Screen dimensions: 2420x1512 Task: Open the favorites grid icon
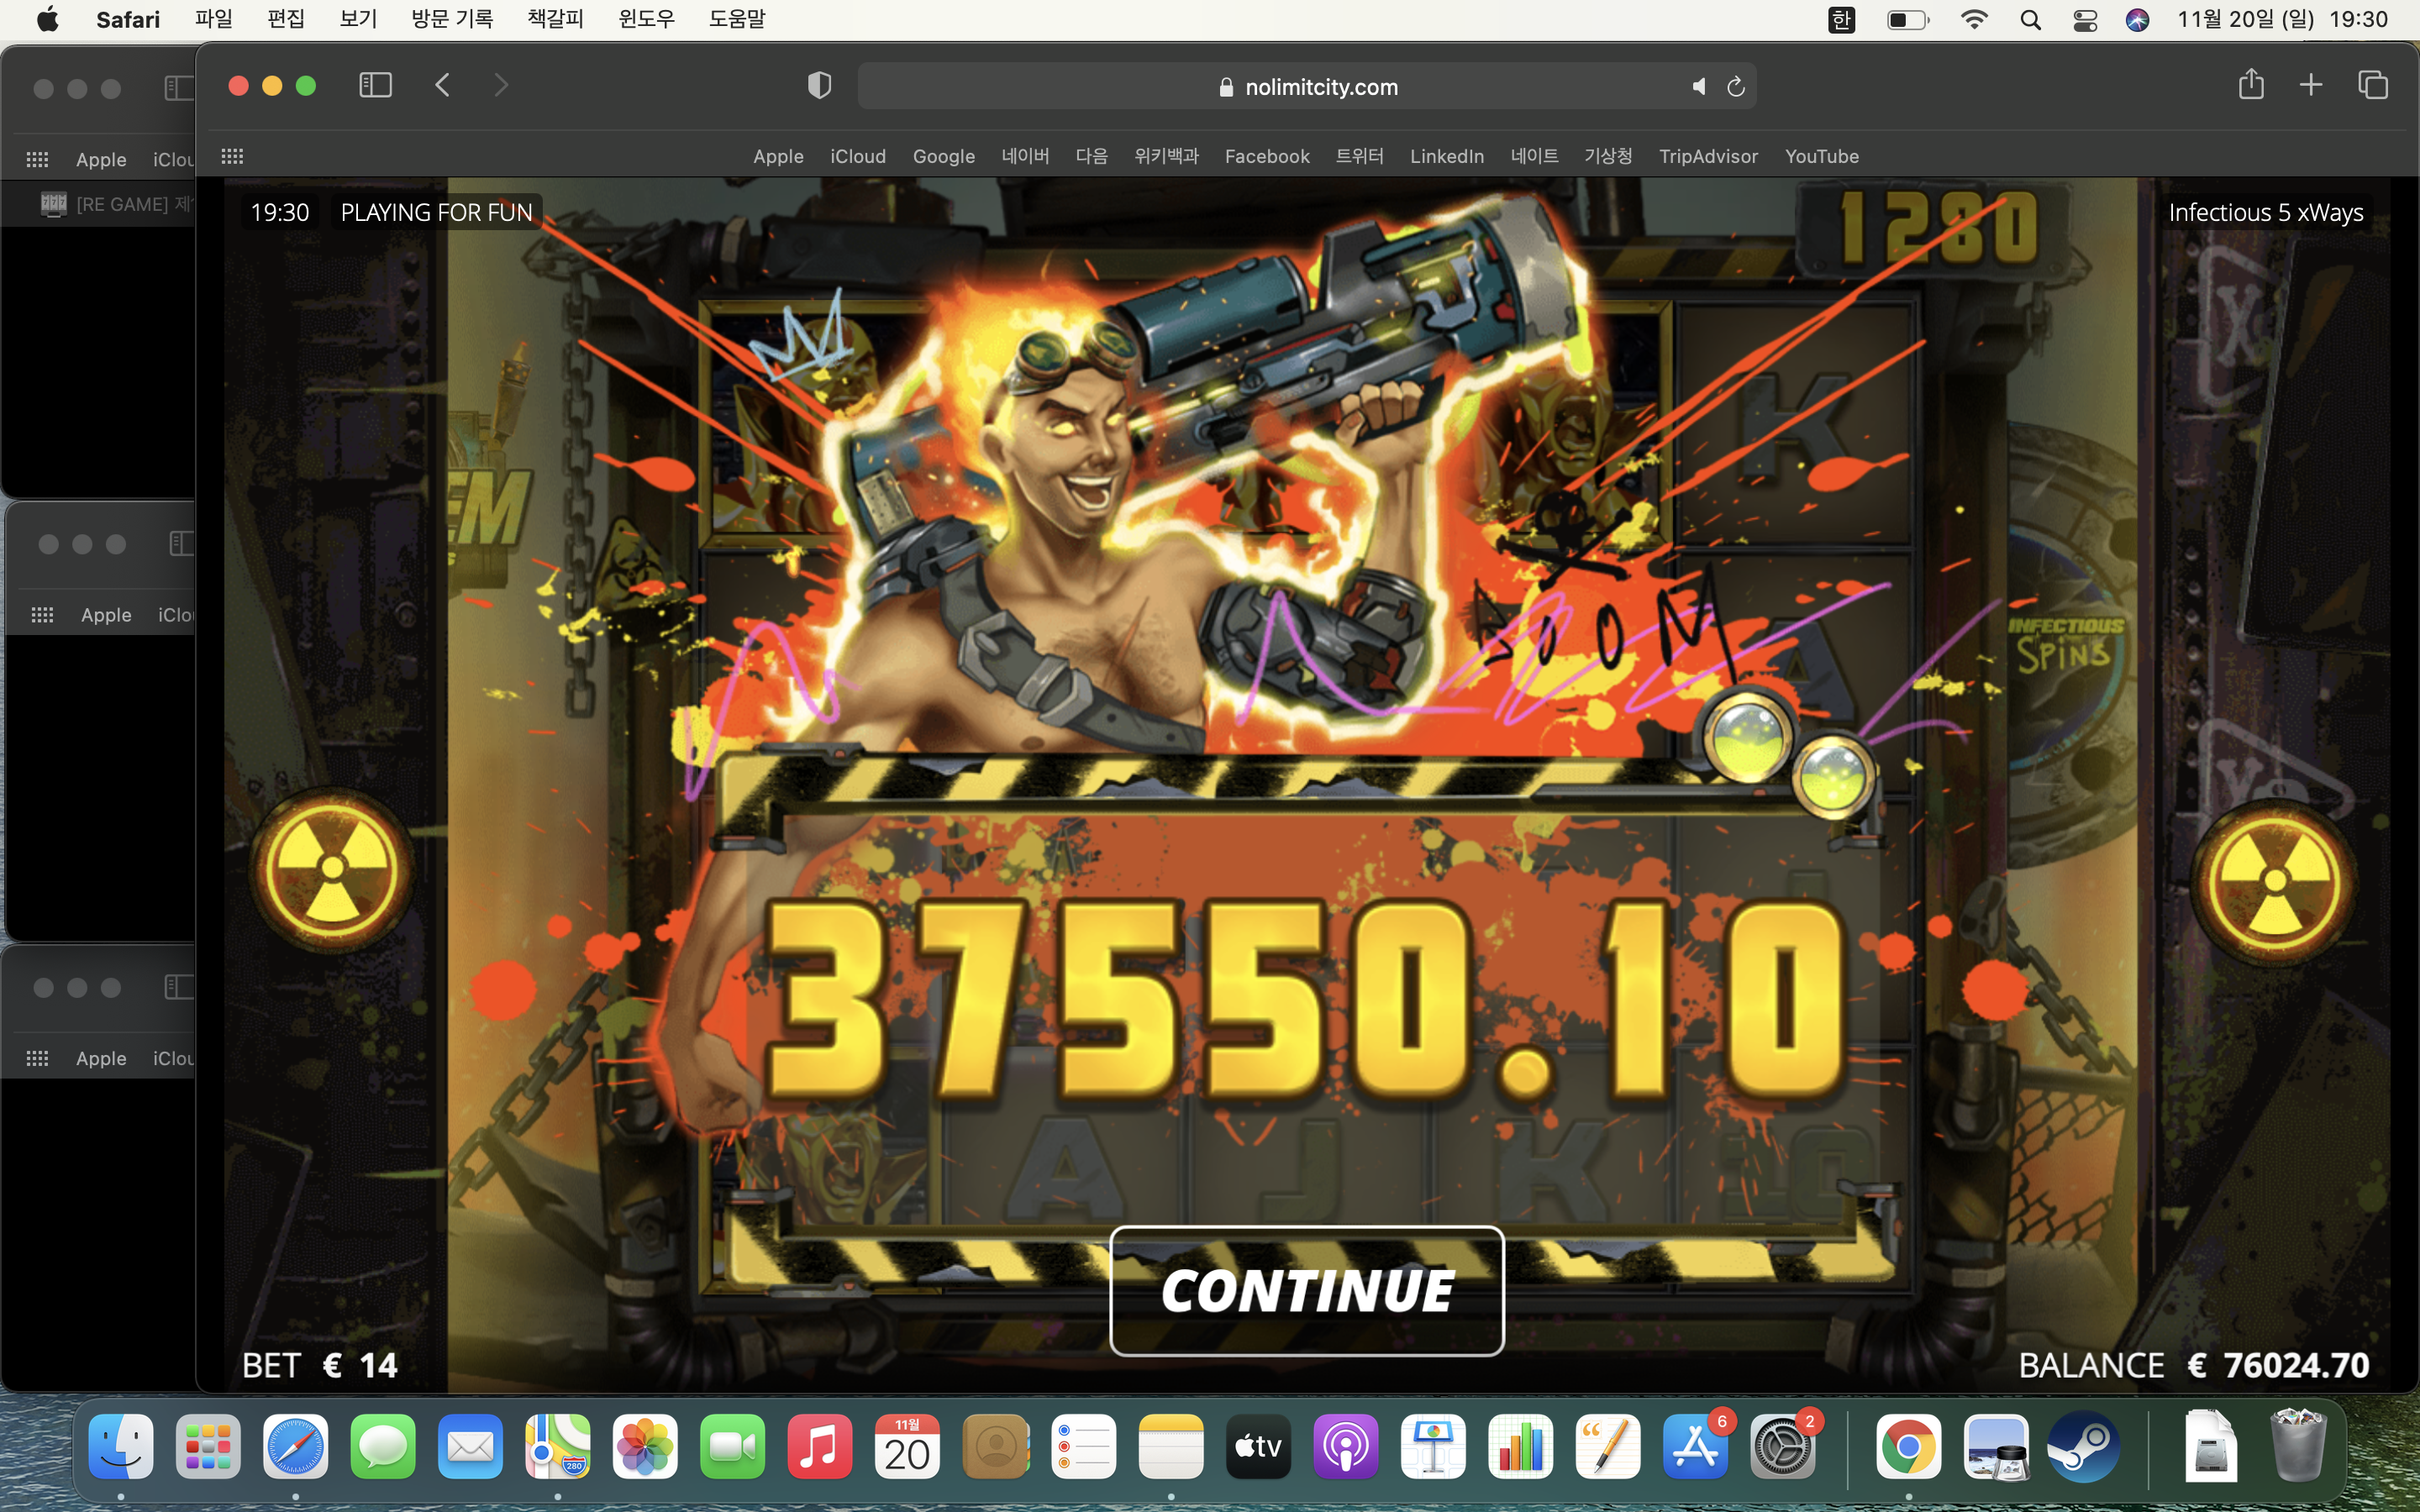tap(232, 156)
